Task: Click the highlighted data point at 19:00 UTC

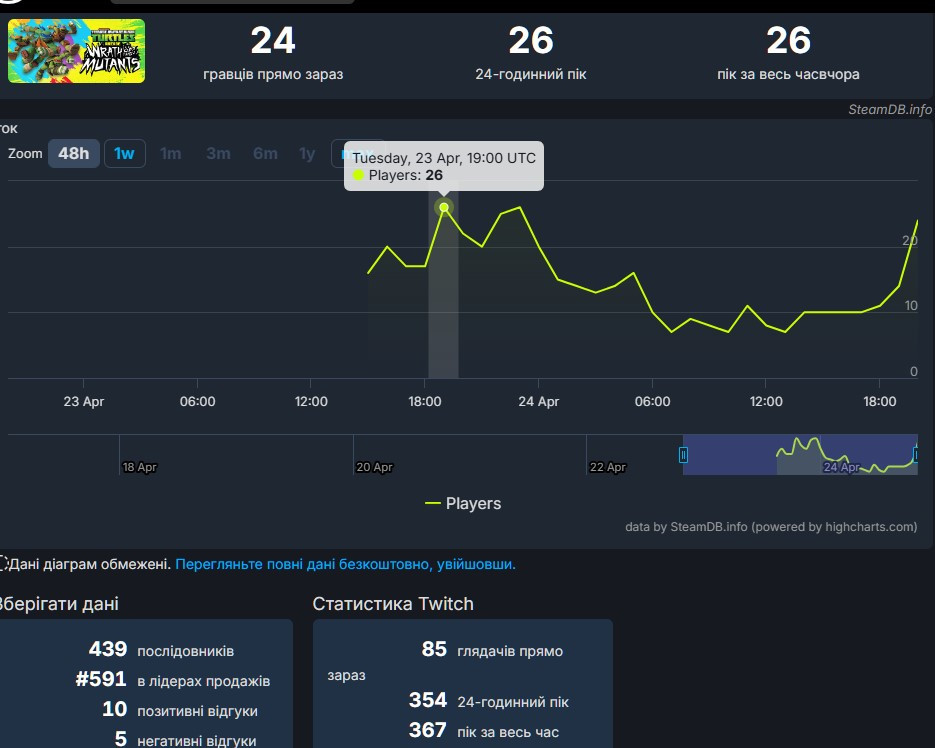Action: 444,207
